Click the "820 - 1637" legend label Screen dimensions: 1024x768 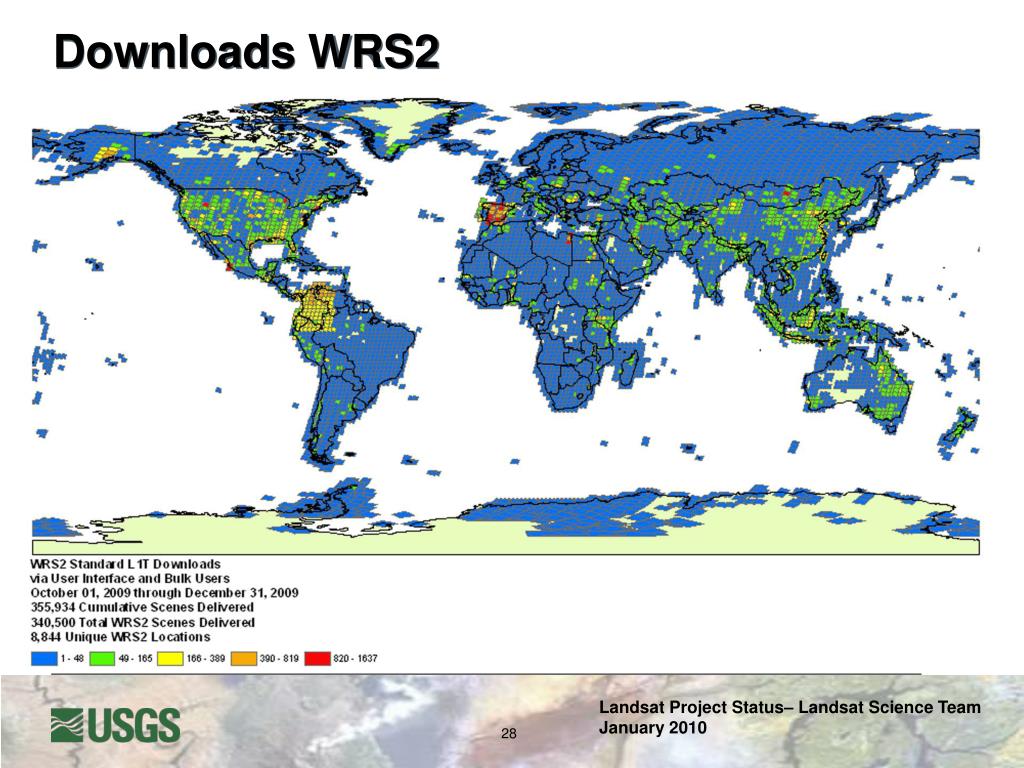(x=355, y=658)
